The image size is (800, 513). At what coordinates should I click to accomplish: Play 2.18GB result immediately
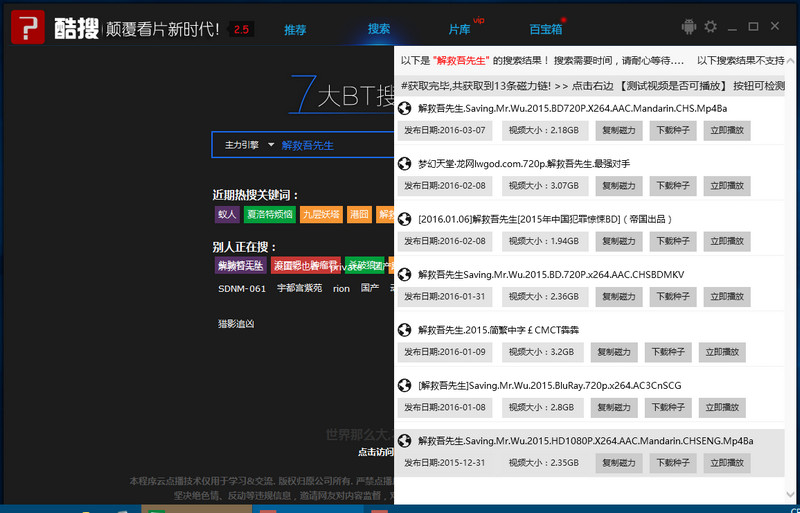click(x=727, y=131)
